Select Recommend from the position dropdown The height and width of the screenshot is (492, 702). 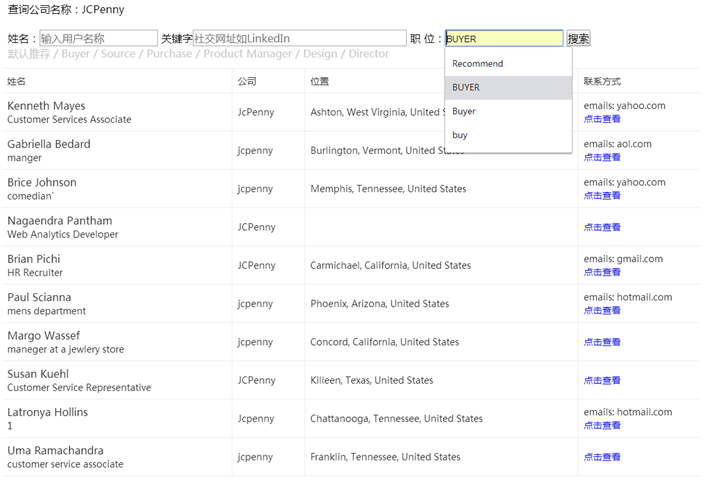[x=508, y=64]
